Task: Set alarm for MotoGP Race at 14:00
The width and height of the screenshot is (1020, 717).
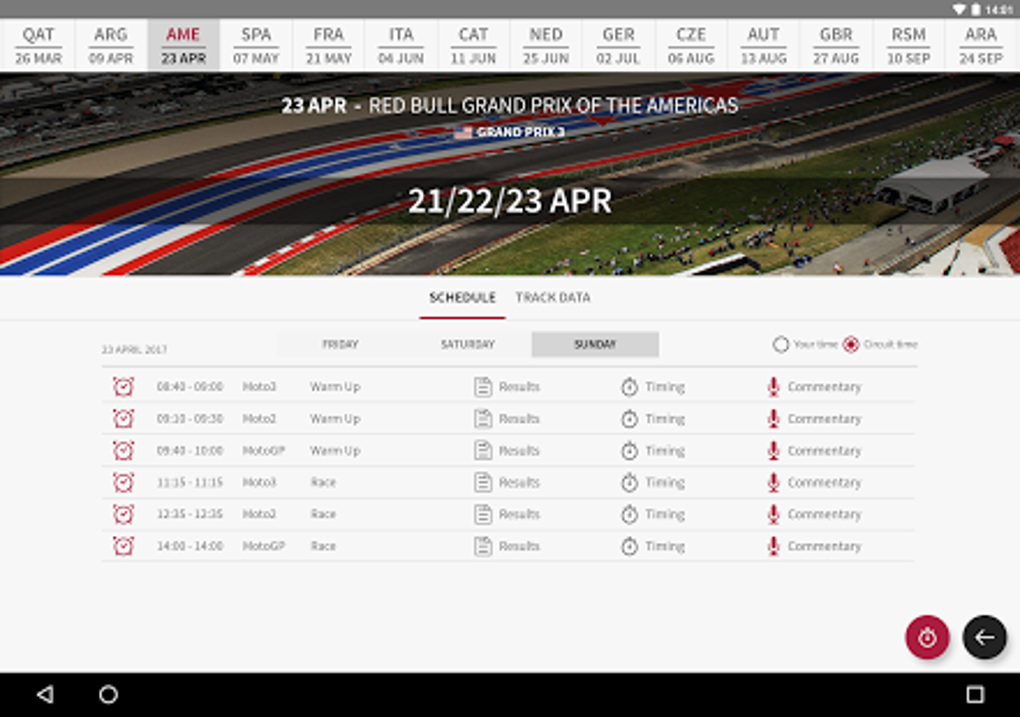Action: (123, 546)
